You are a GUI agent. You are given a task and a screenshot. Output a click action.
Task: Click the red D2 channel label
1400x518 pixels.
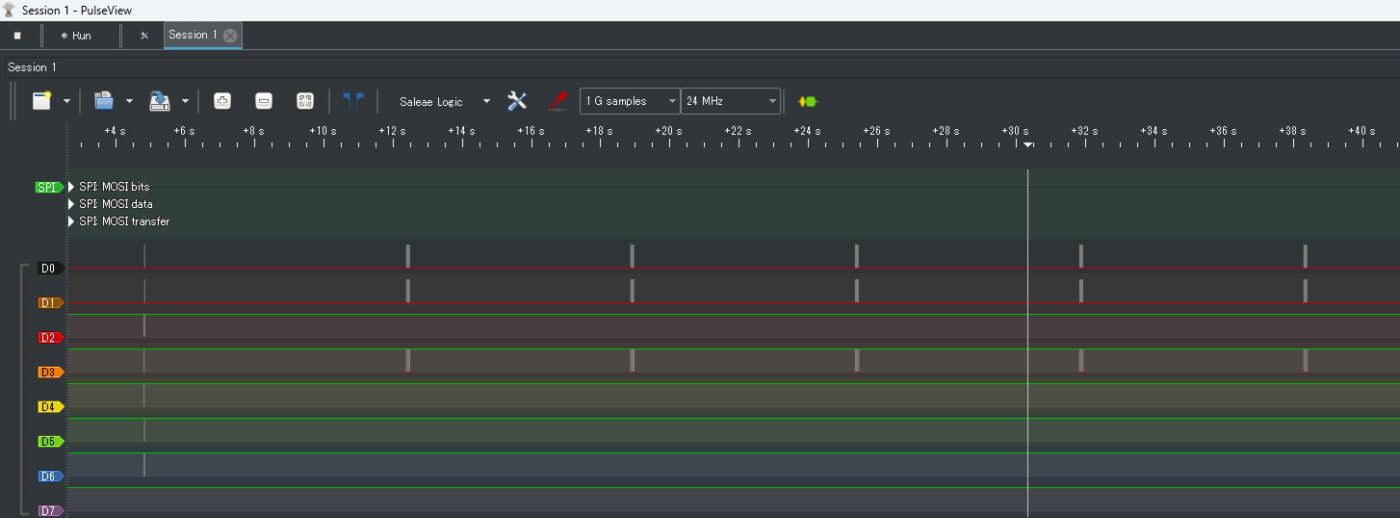point(51,337)
